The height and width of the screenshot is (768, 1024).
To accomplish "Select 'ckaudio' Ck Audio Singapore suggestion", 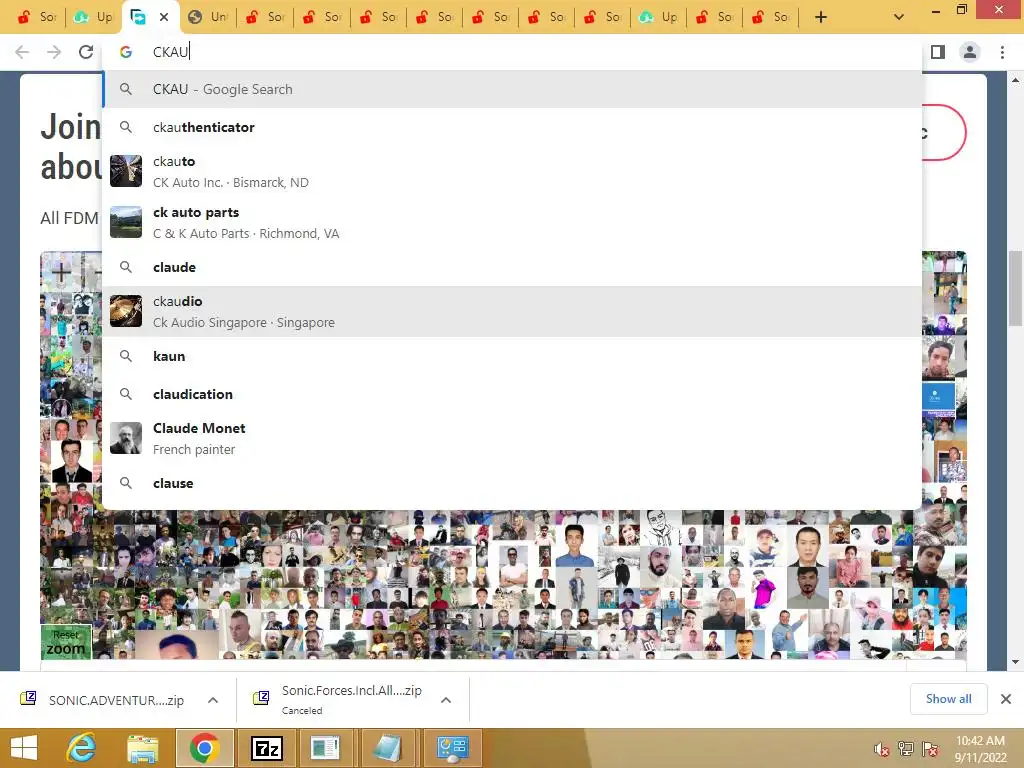I will 513,312.
